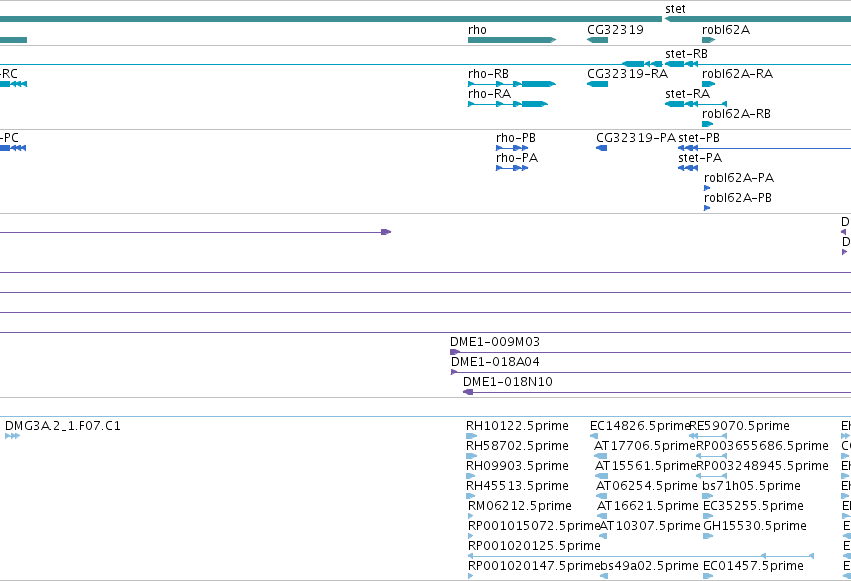Select the rho-RB transcript glyph
The height and width of the screenshot is (581, 851).
[512, 84]
